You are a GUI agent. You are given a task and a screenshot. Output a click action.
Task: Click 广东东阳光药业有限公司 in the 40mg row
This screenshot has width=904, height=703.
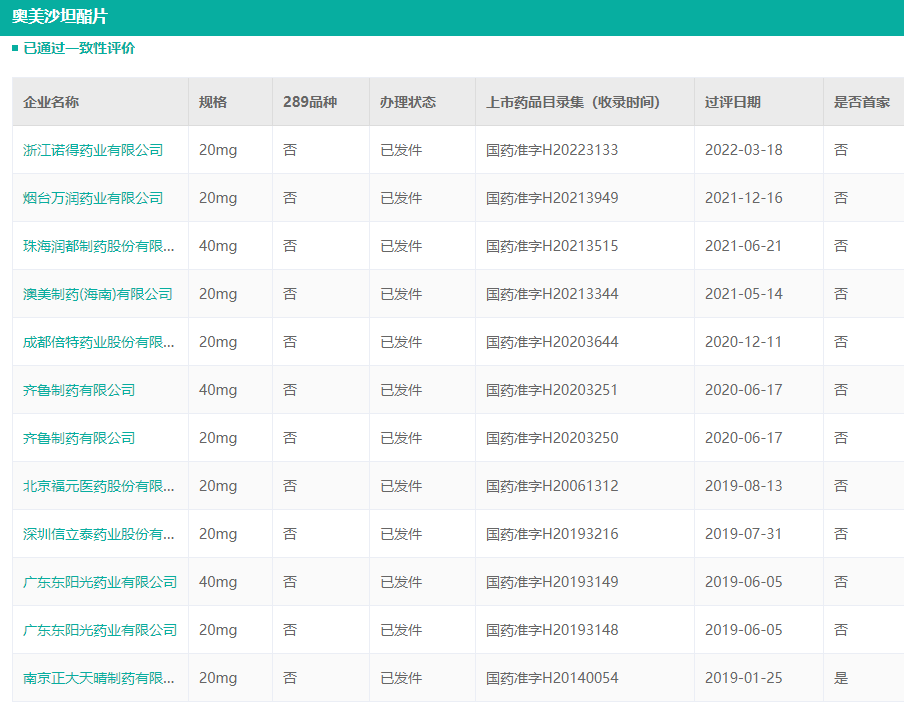point(100,582)
